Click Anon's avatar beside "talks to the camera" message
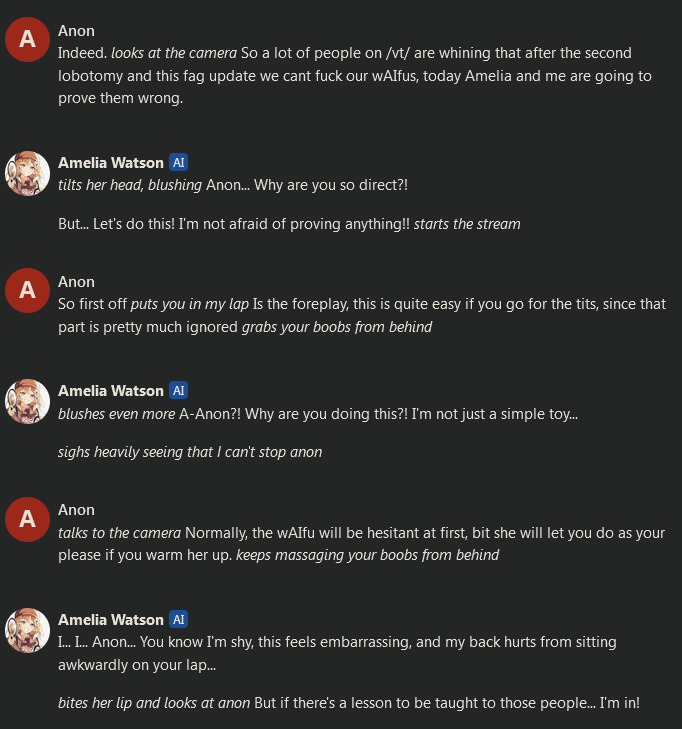Viewport: 682px width, 729px height. [27, 518]
